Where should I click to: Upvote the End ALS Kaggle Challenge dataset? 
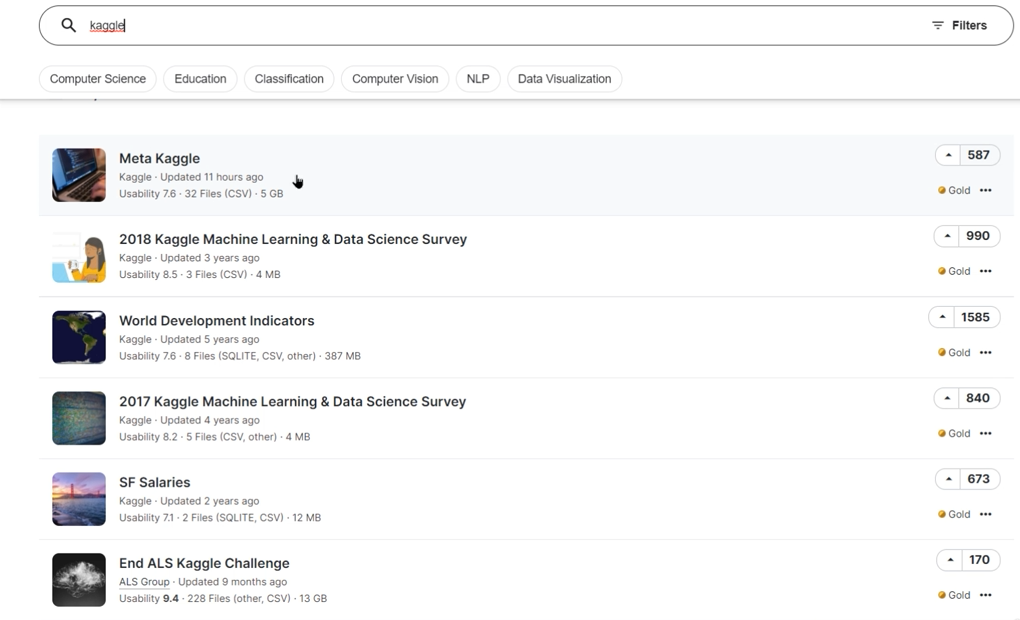pyautogui.click(x=949, y=560)
